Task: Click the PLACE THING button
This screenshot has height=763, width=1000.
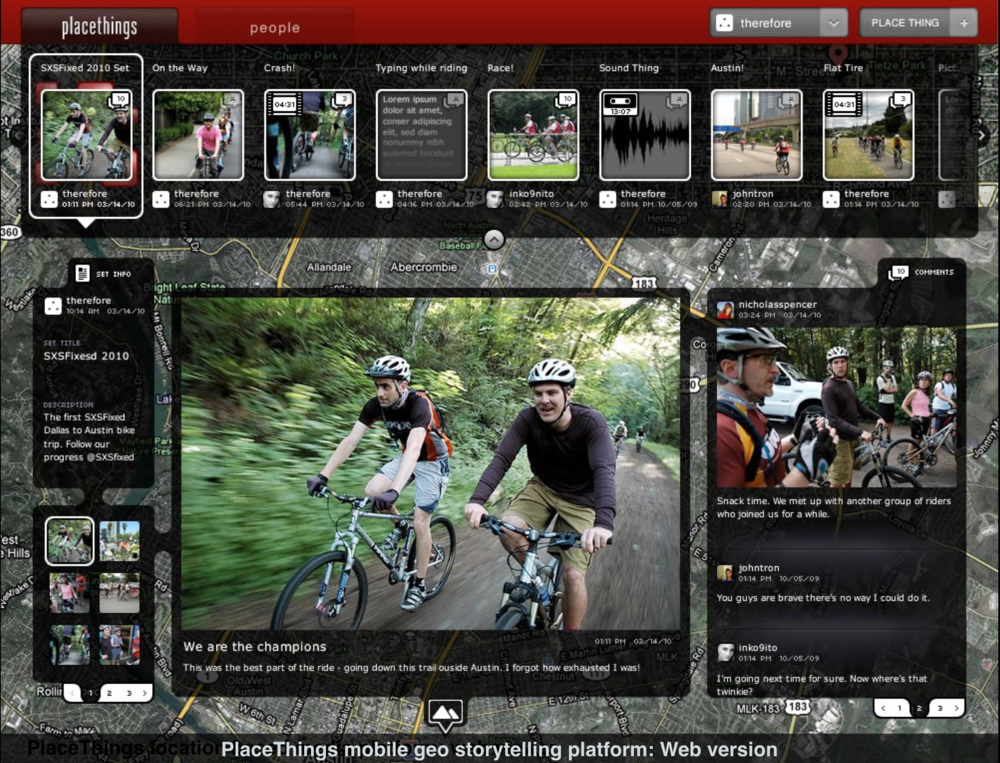Action: pos(905,23)
